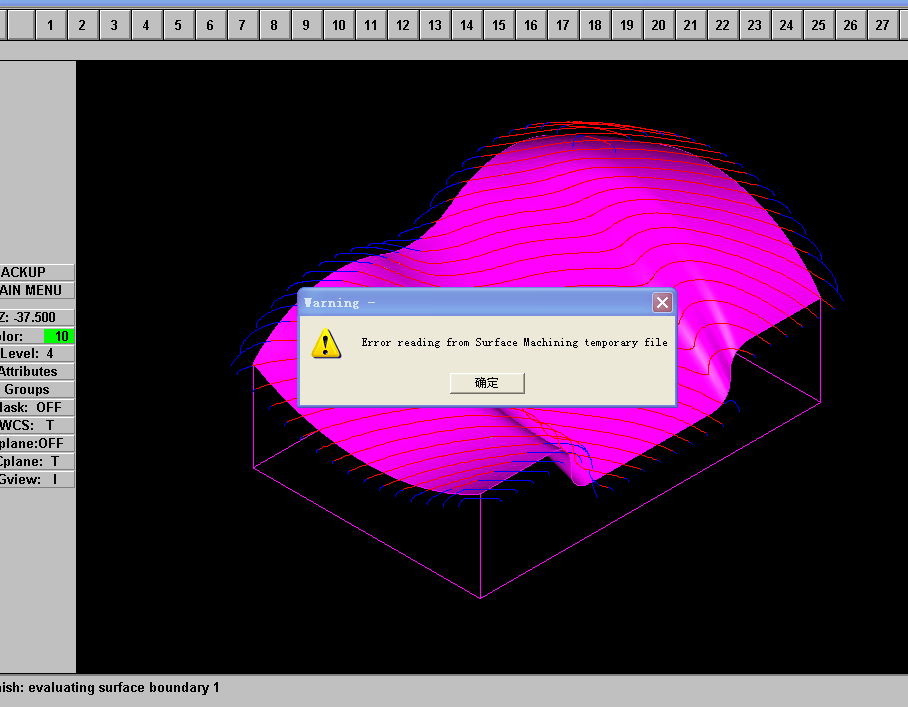The width and height of the screenshot is (908, 707).
Task: Select level button 23 in the top bar
Action: pyautogui.click(x=755, y=25)
